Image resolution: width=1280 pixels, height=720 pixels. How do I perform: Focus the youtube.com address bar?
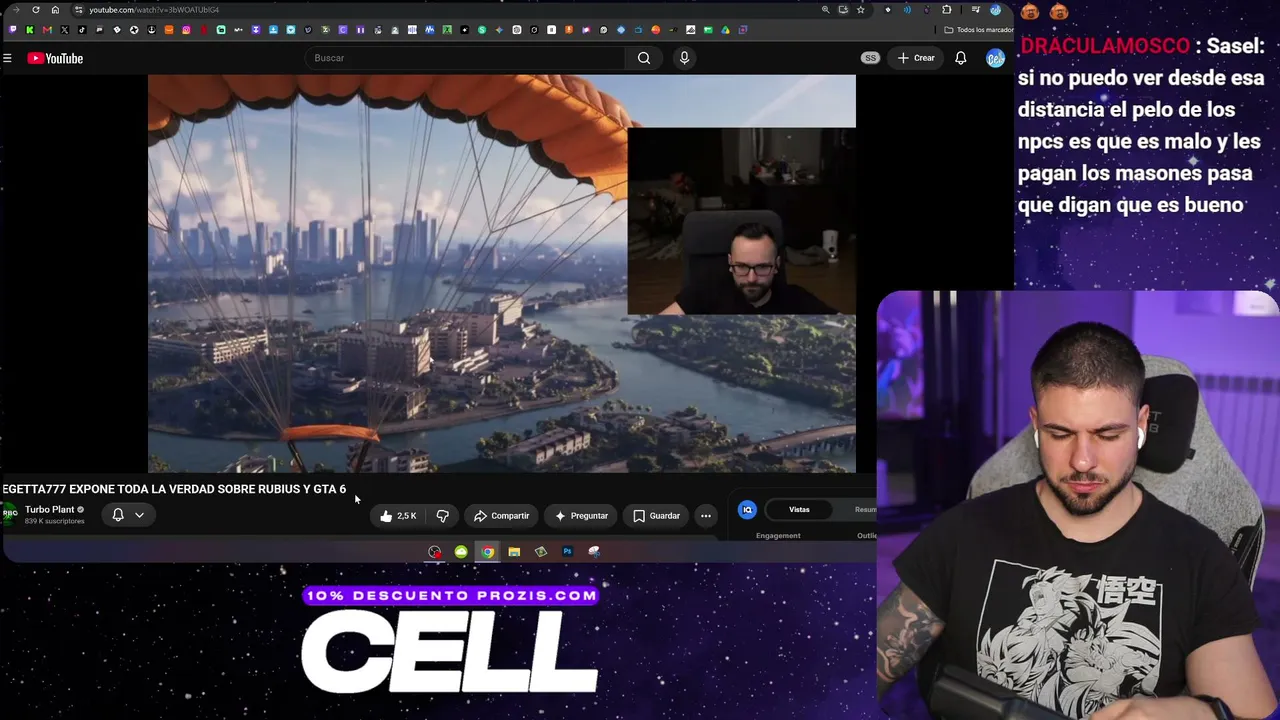[x=450, y=10]
